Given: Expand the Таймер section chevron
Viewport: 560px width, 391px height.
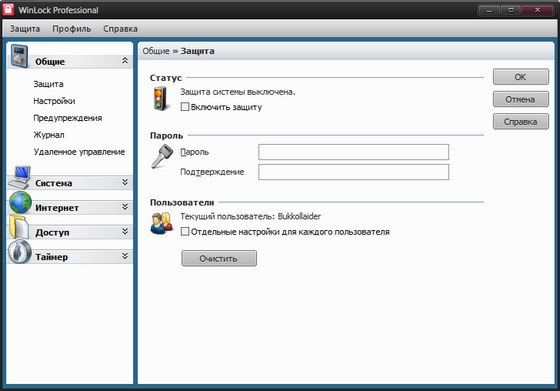Looking at the screenshot, I should (125, 256).
